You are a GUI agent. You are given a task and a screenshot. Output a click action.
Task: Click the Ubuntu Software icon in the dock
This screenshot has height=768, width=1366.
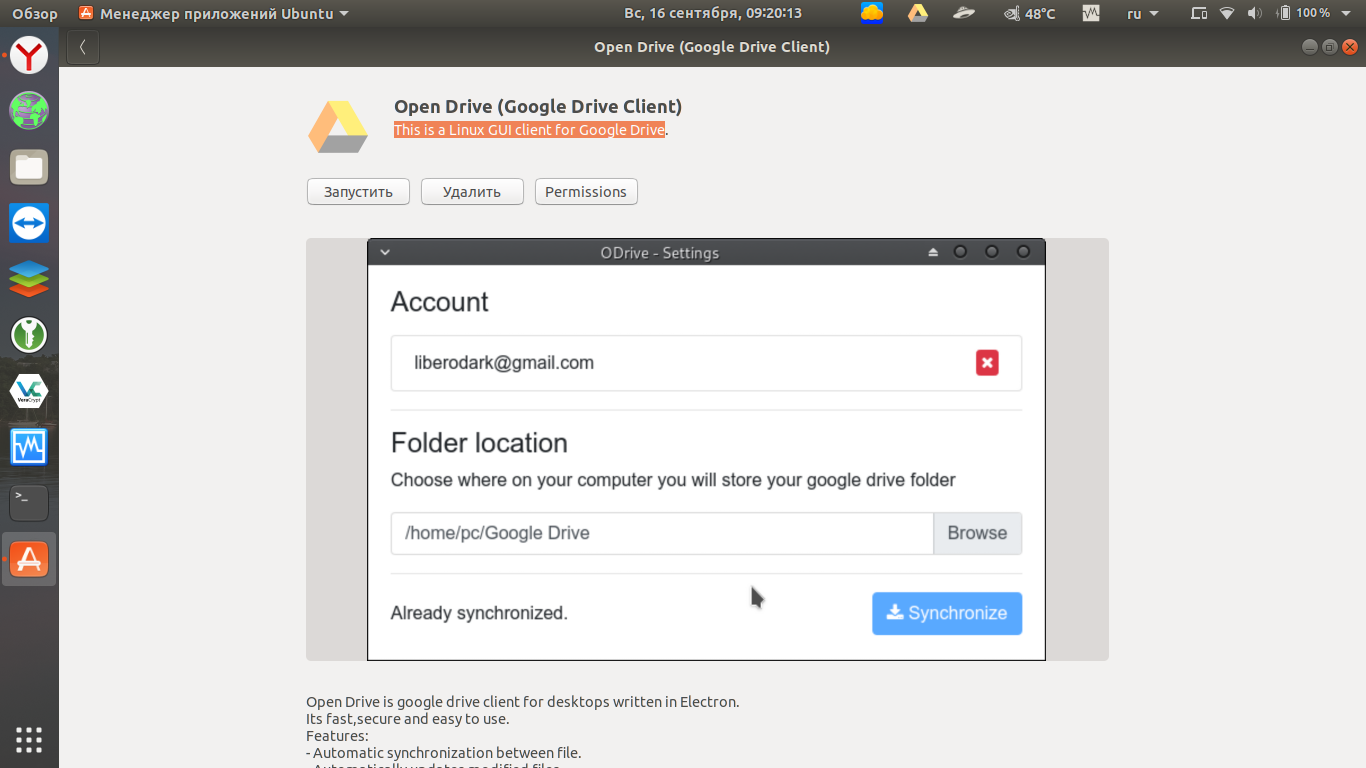coord(29,559)
